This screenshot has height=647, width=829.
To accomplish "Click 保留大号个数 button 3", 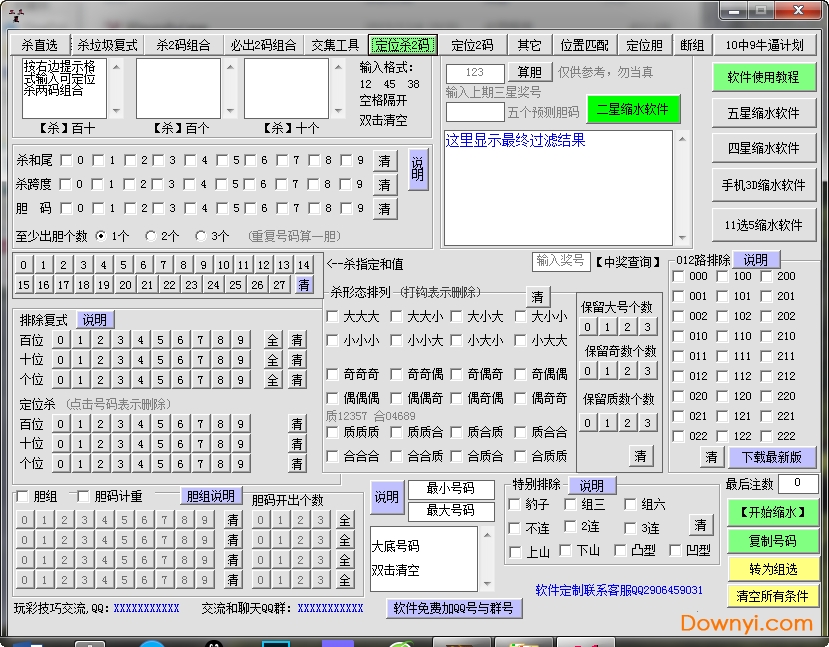I will [x=647, y=327].
